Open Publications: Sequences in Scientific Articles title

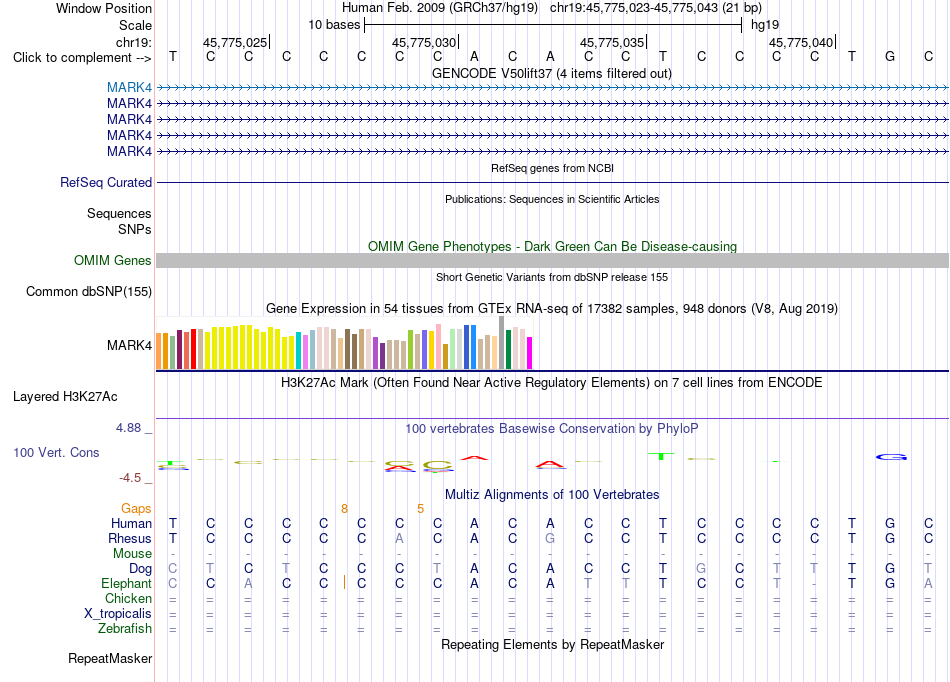click(x=552, y=199)
